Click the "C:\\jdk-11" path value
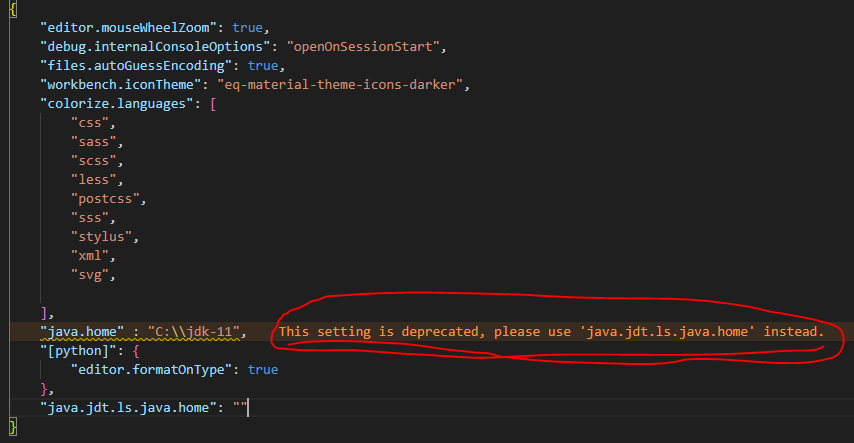854x443 pixels. [194, 332]
